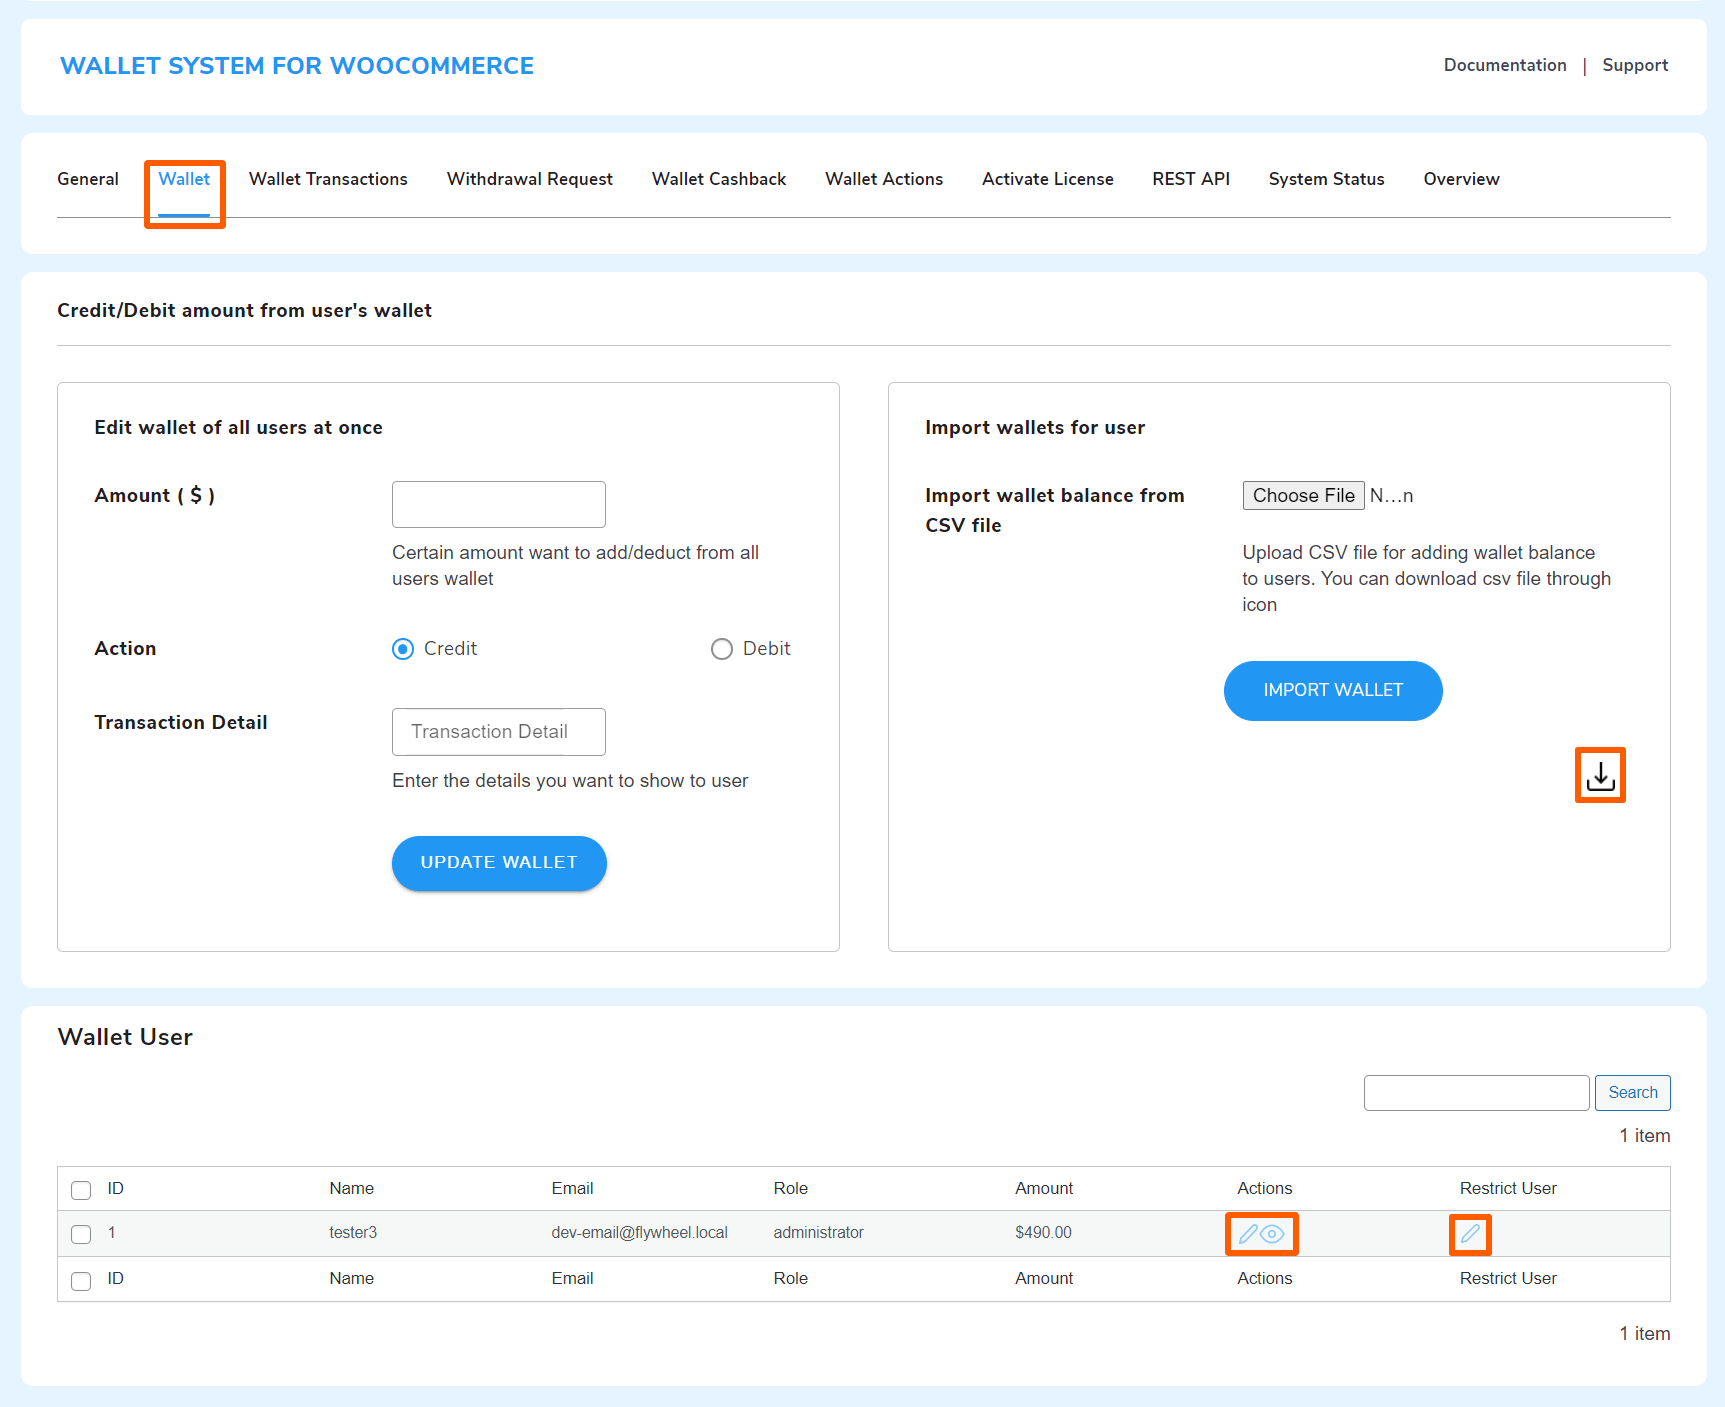Check the select-all box in table header
This screenshot has height=1407, width=1725.
(81, 1190)
